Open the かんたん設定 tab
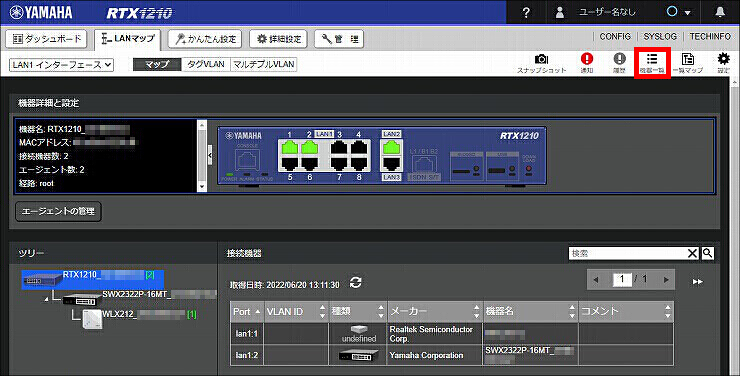Image resolution: width=740 pixels, height=376 pixels. point(205,39)
